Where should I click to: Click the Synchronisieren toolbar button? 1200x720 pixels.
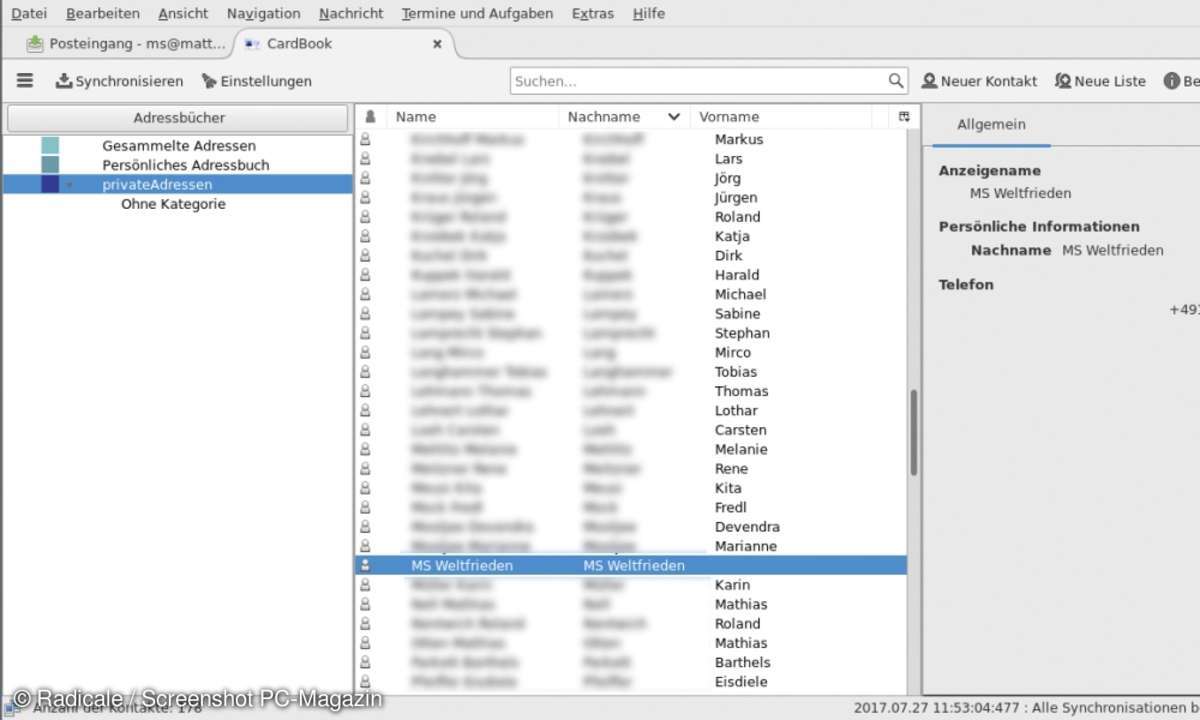click(119, 81)
